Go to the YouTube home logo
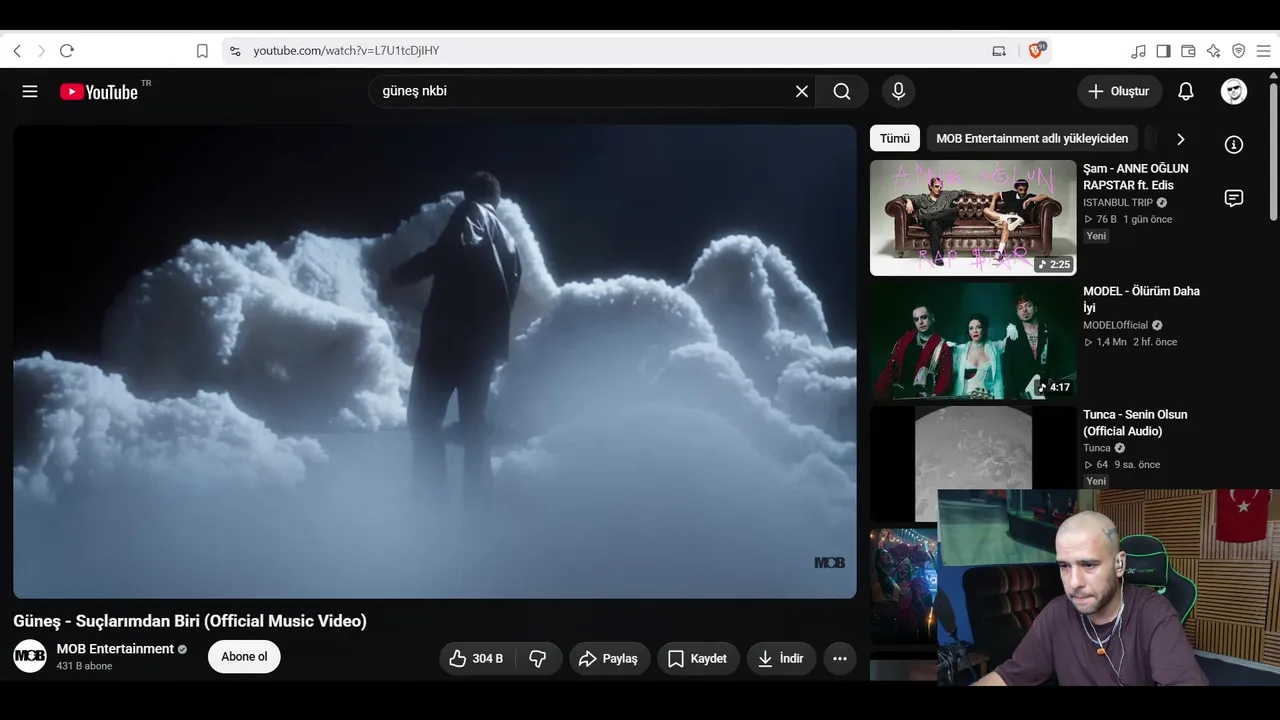1280x720 pixels. click(x=98, y=92)
